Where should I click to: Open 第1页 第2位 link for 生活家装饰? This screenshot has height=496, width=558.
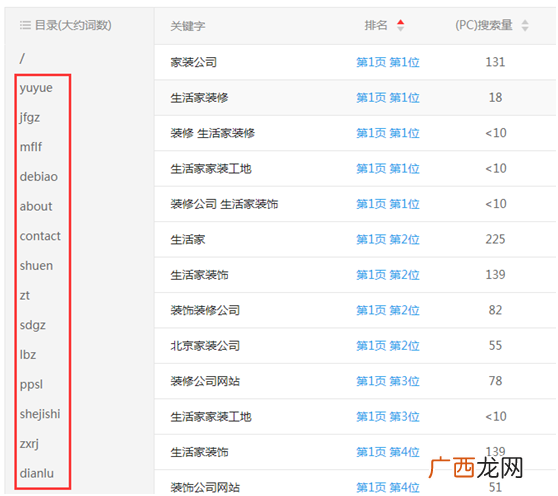(x=388, y=275)
